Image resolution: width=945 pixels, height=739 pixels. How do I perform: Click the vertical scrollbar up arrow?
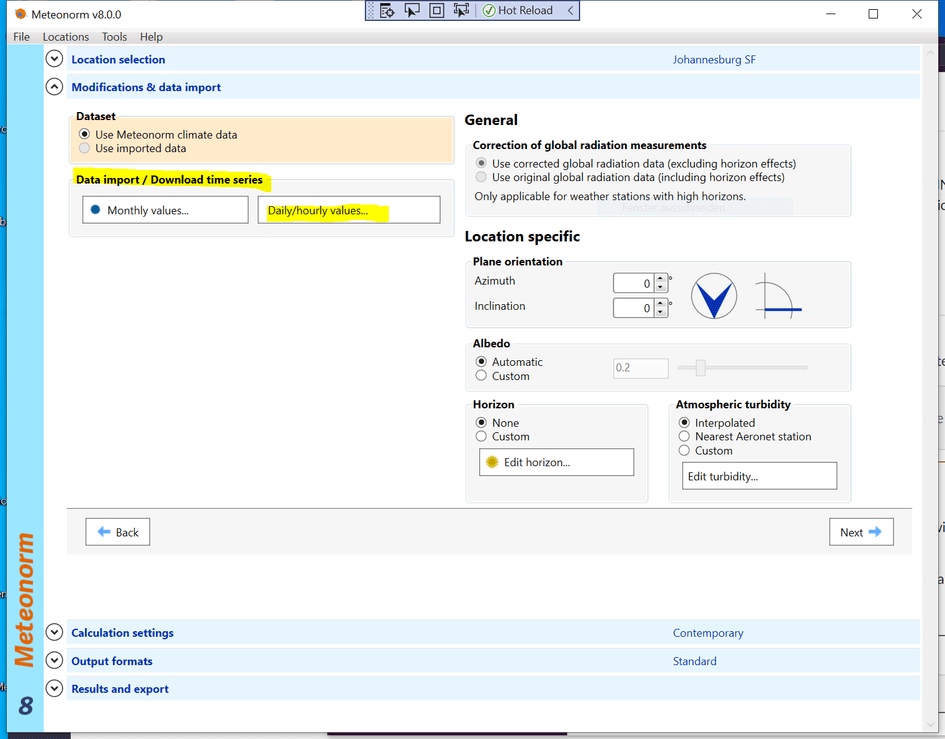(930, 53)
